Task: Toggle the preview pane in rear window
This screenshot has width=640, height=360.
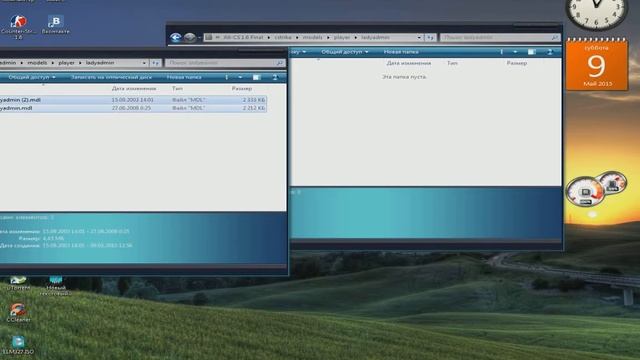Action: [x=531, y=52]
